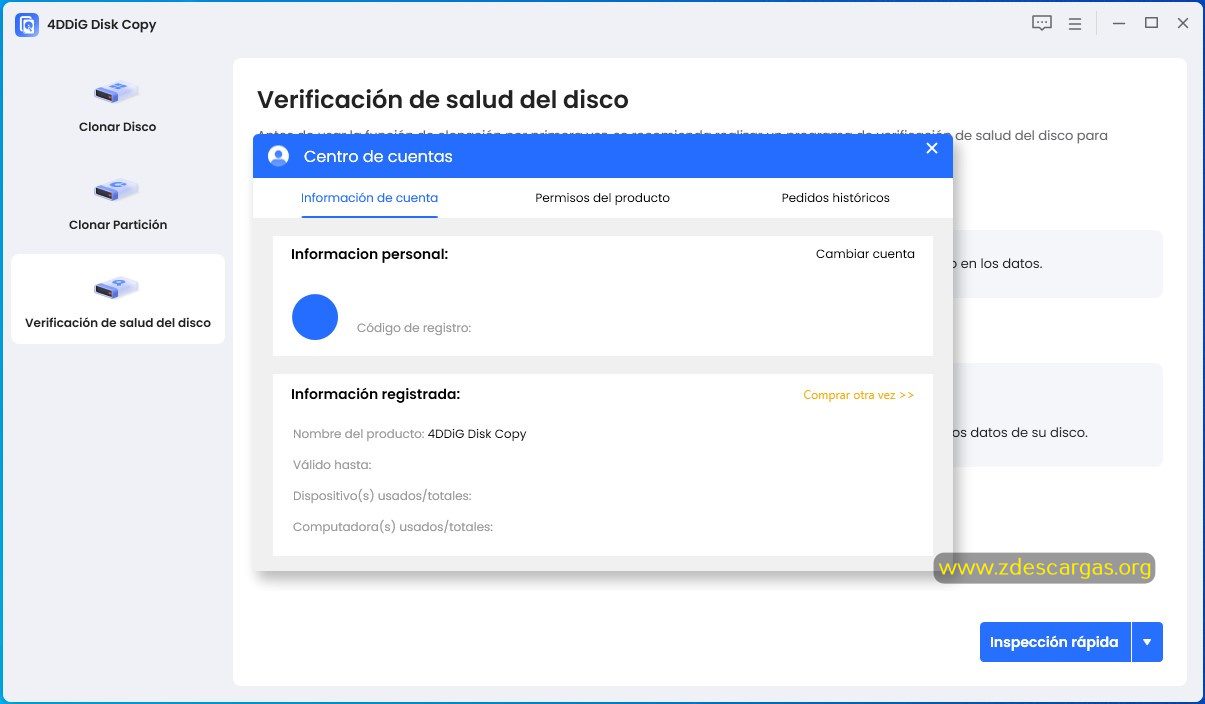The image size is (1205, 704).
Task: Open the feedback chat icon in title bar
Action: coord(1042,23)
